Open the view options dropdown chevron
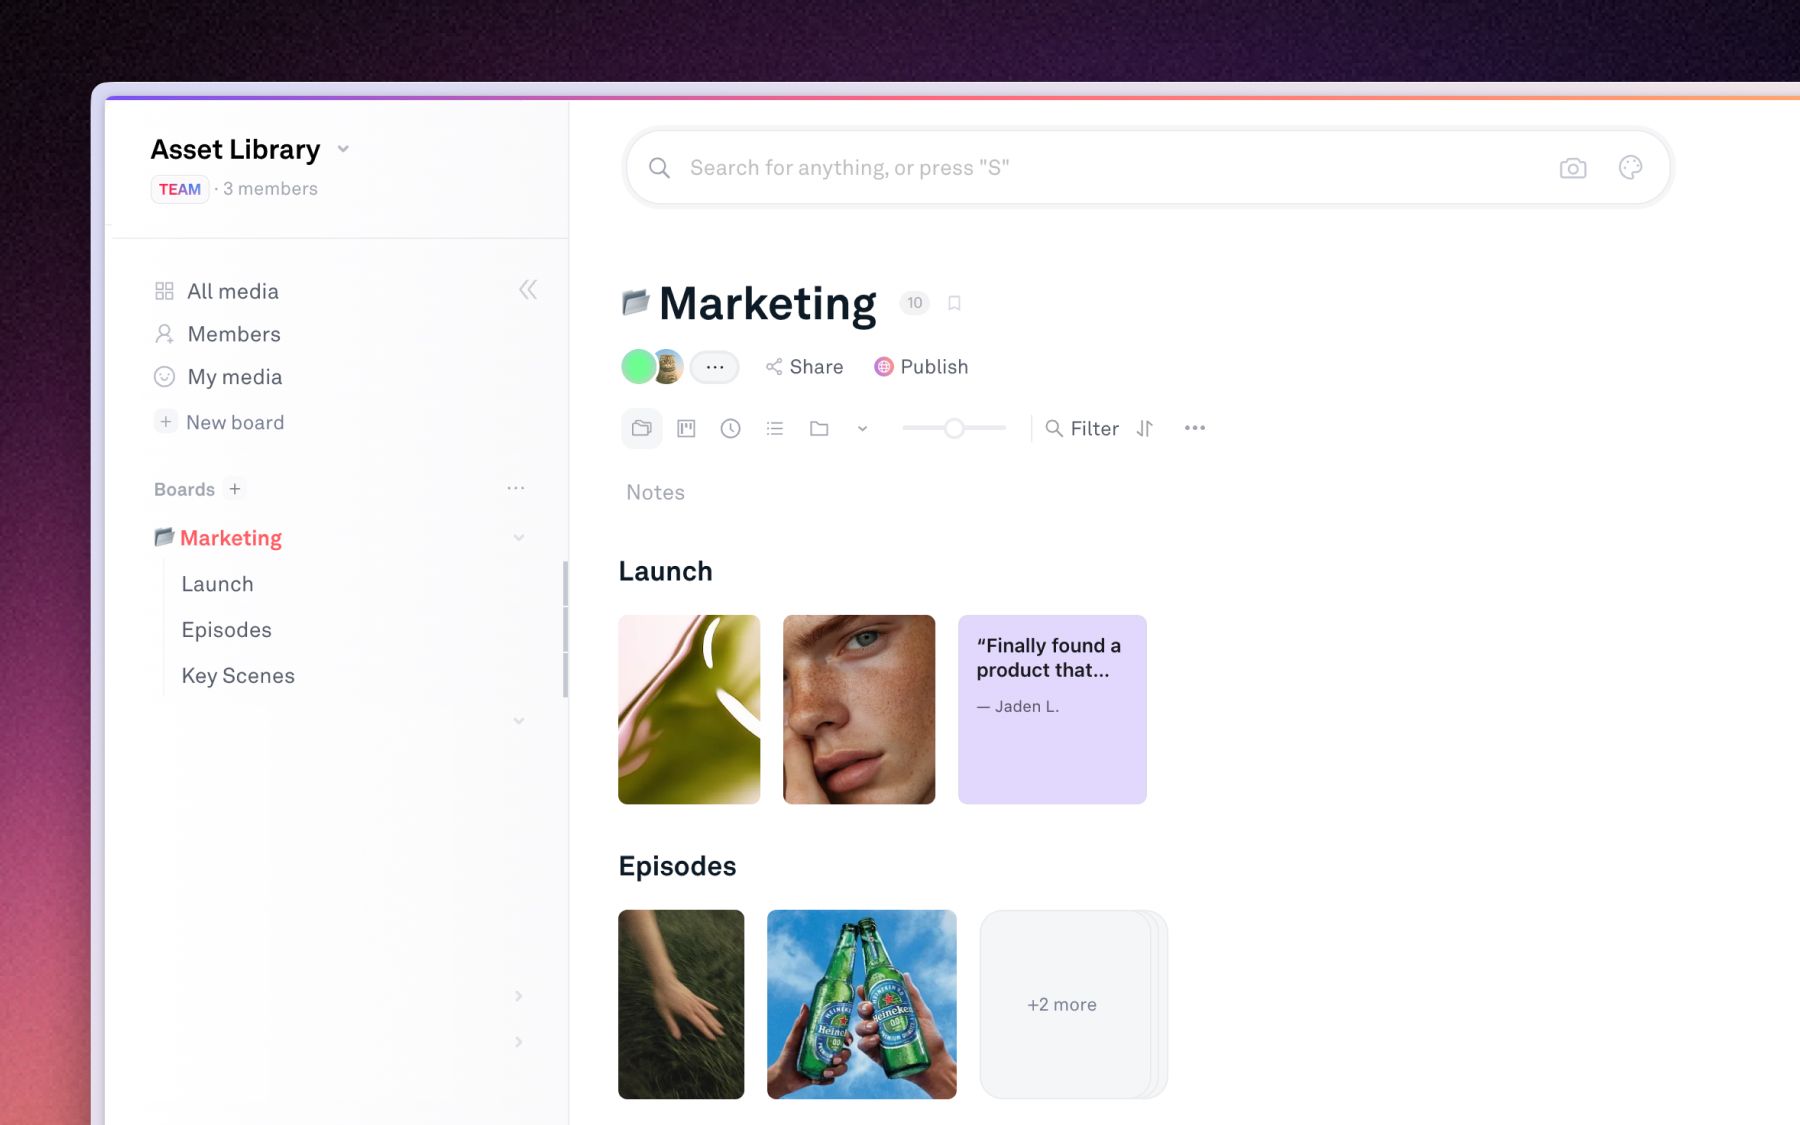Screen dimensions: 1800x1125 click(862, 429)
